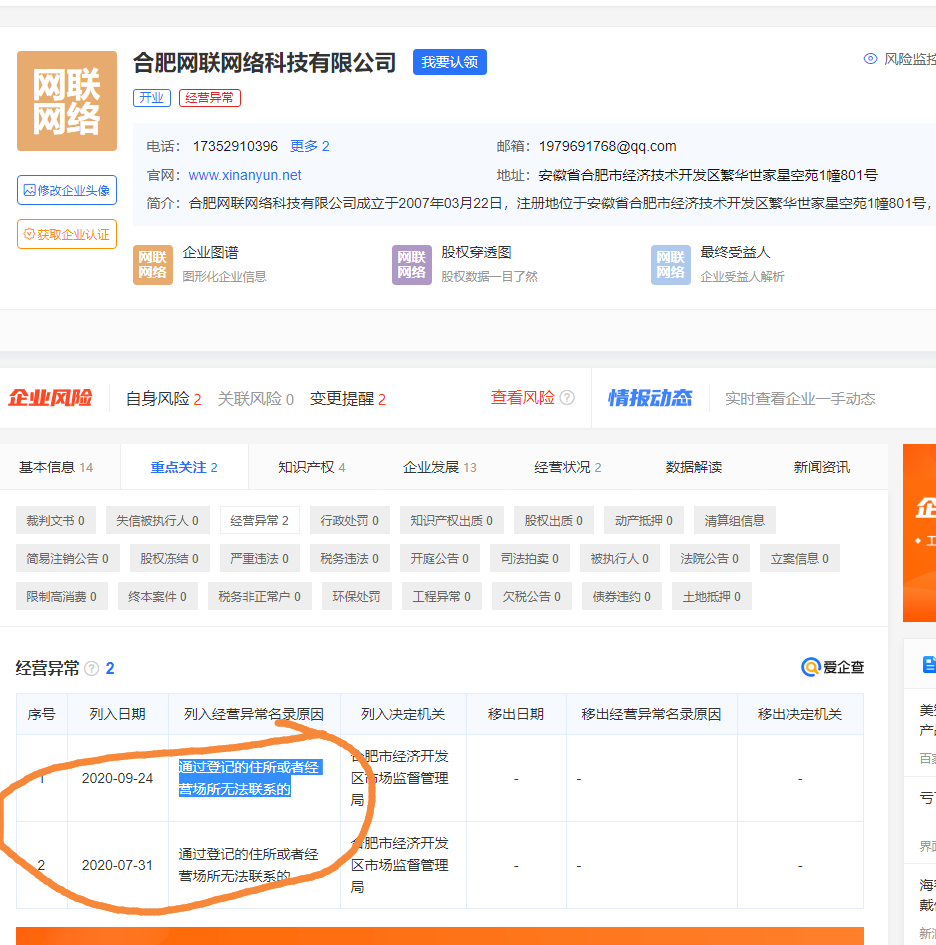Viewport: 936px width, 945px height.
Task: Click date cell 2020-07-31
Action: [x=118, y=865]
